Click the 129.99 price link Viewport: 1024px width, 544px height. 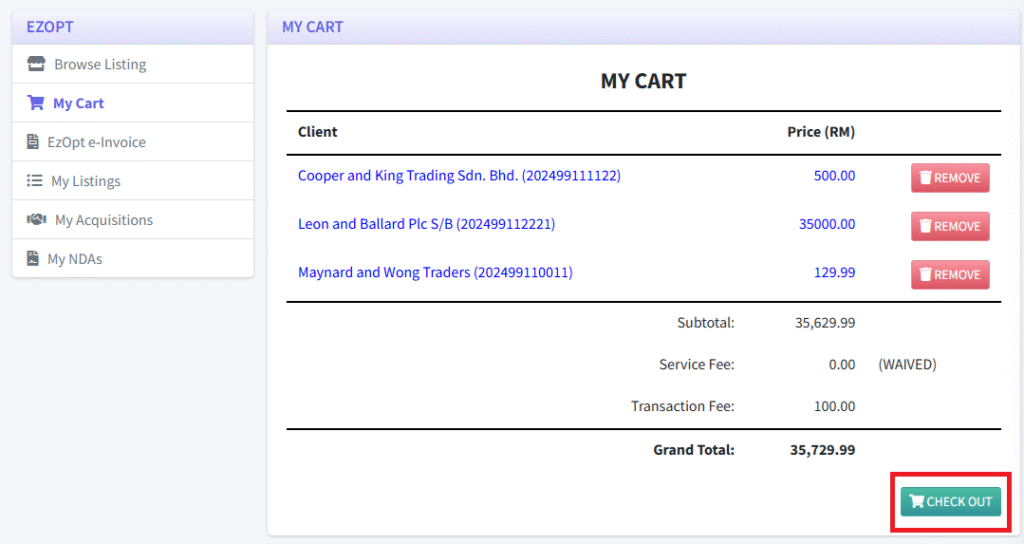(835, 272)
